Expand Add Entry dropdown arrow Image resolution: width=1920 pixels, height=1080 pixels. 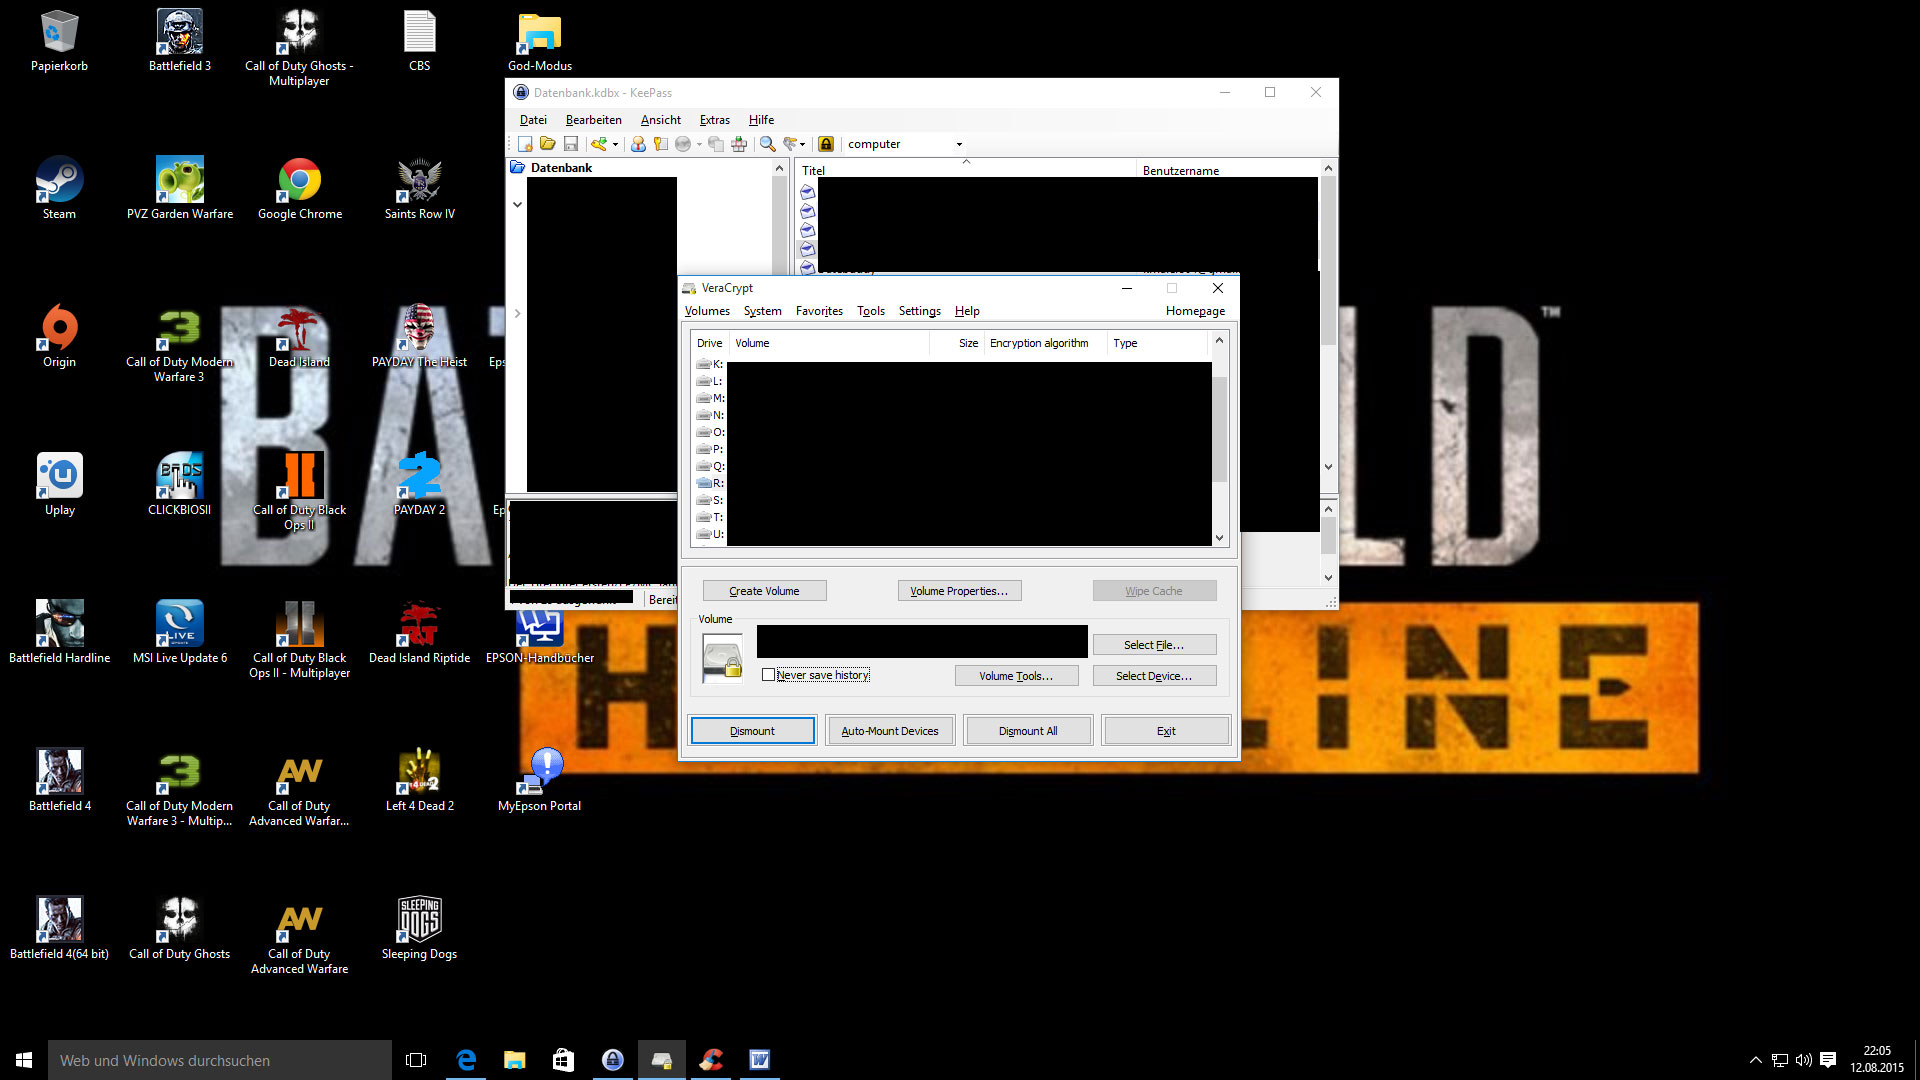click(615, 144)
